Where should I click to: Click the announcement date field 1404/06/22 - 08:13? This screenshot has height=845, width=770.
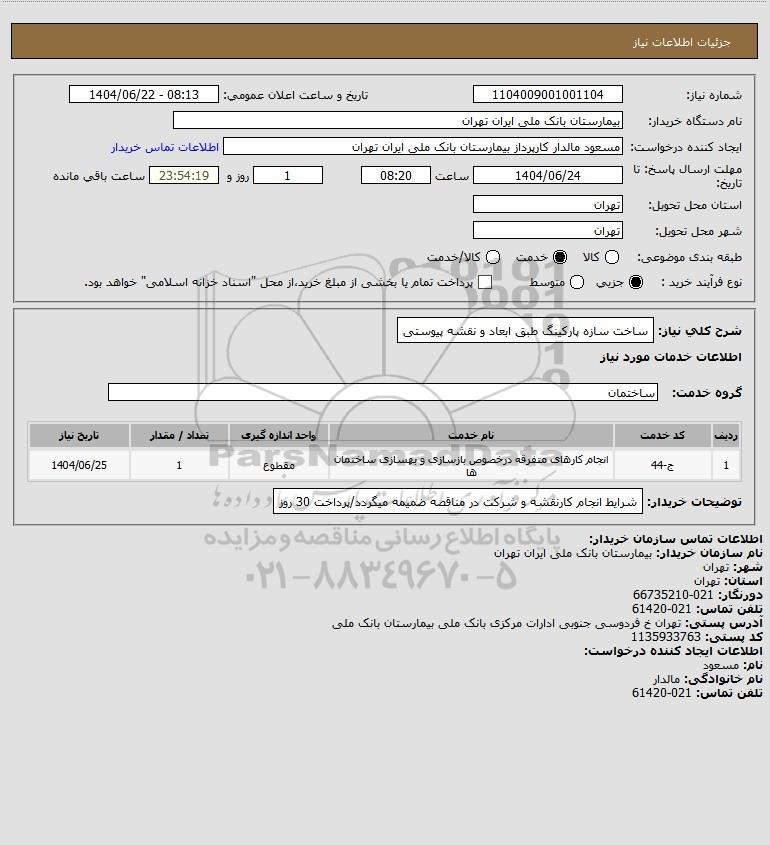tap(144, 94)
